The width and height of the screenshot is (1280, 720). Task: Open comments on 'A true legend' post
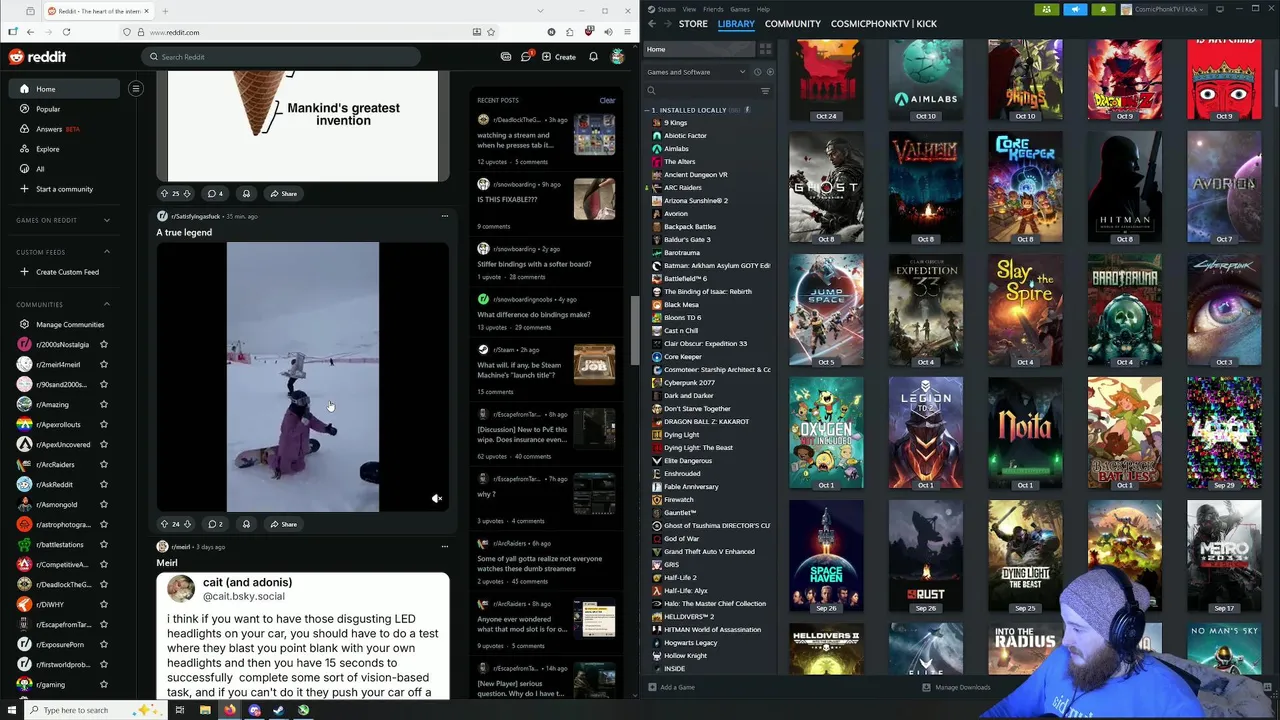pos(215,524)
